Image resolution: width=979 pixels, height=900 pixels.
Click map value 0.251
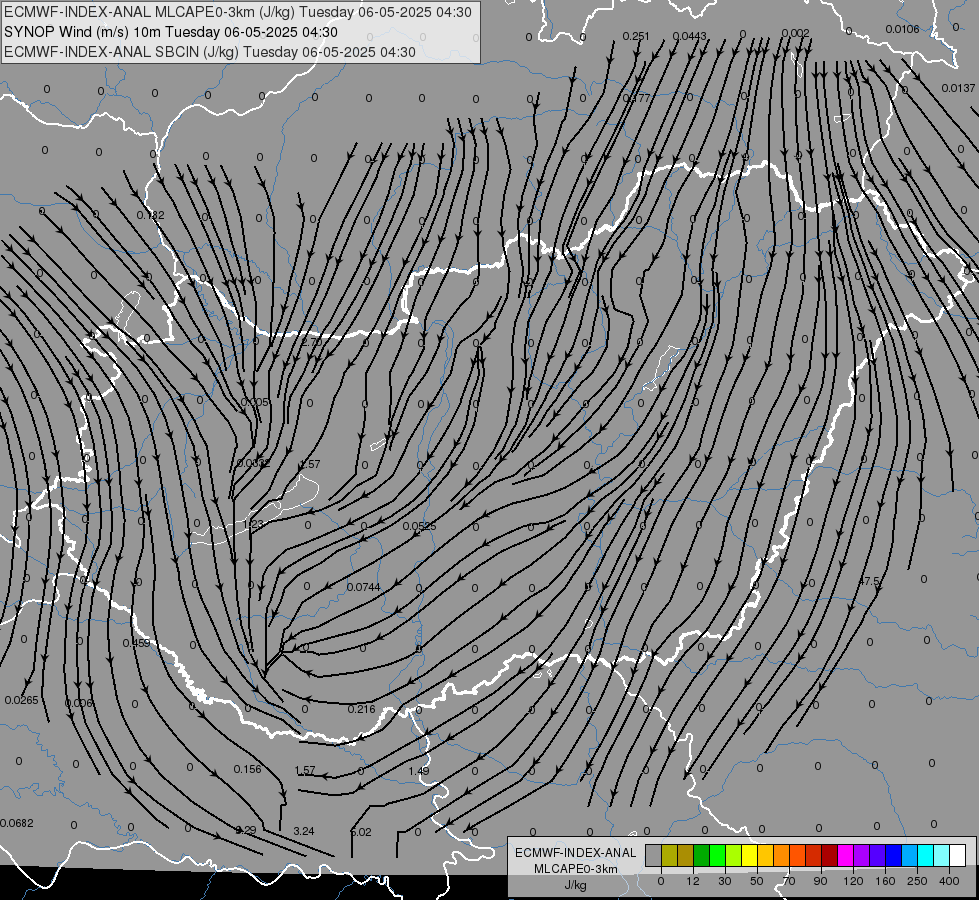(x=636, y=36)
